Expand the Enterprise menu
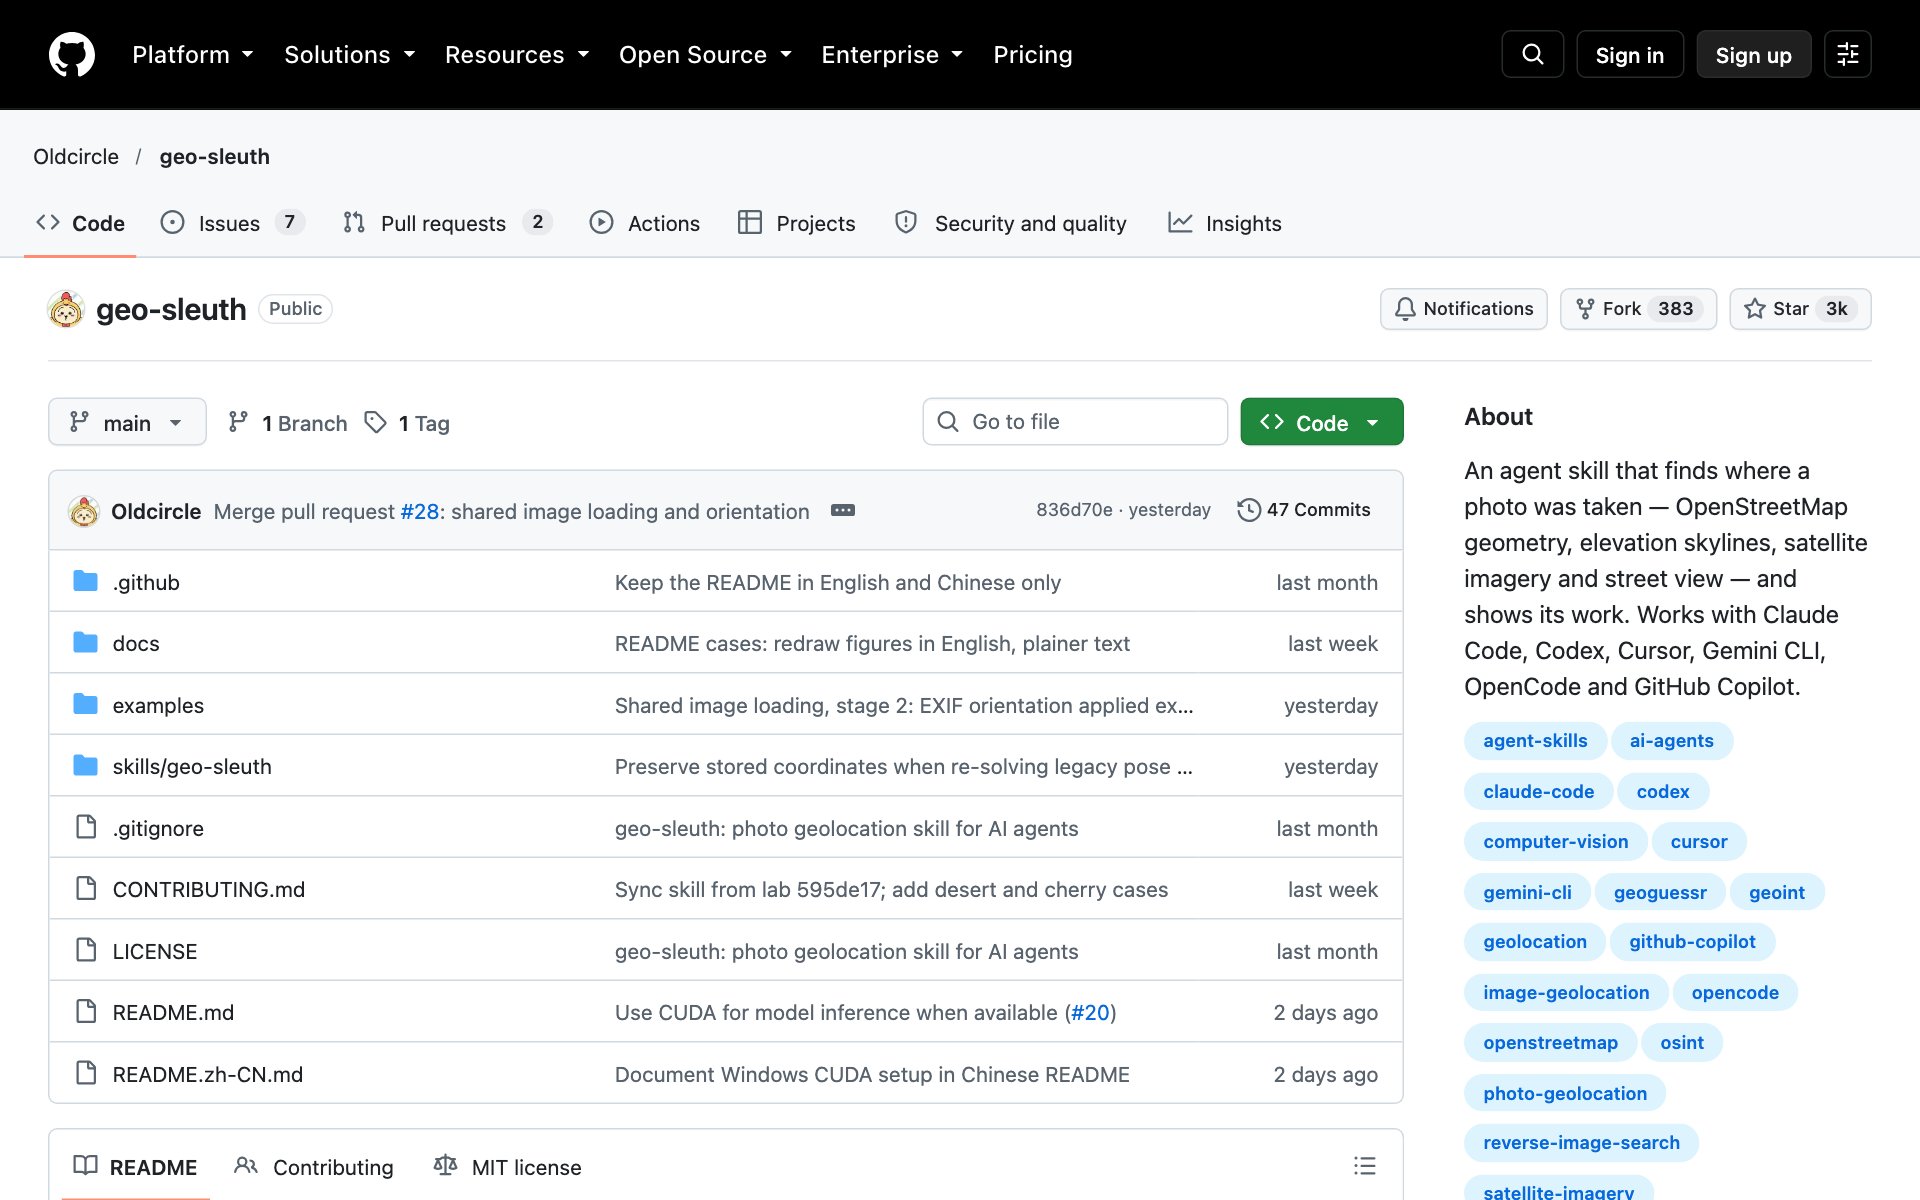Image resolution: width=1920 pixels, height=1200 pixels. click(x=891, y=55)
